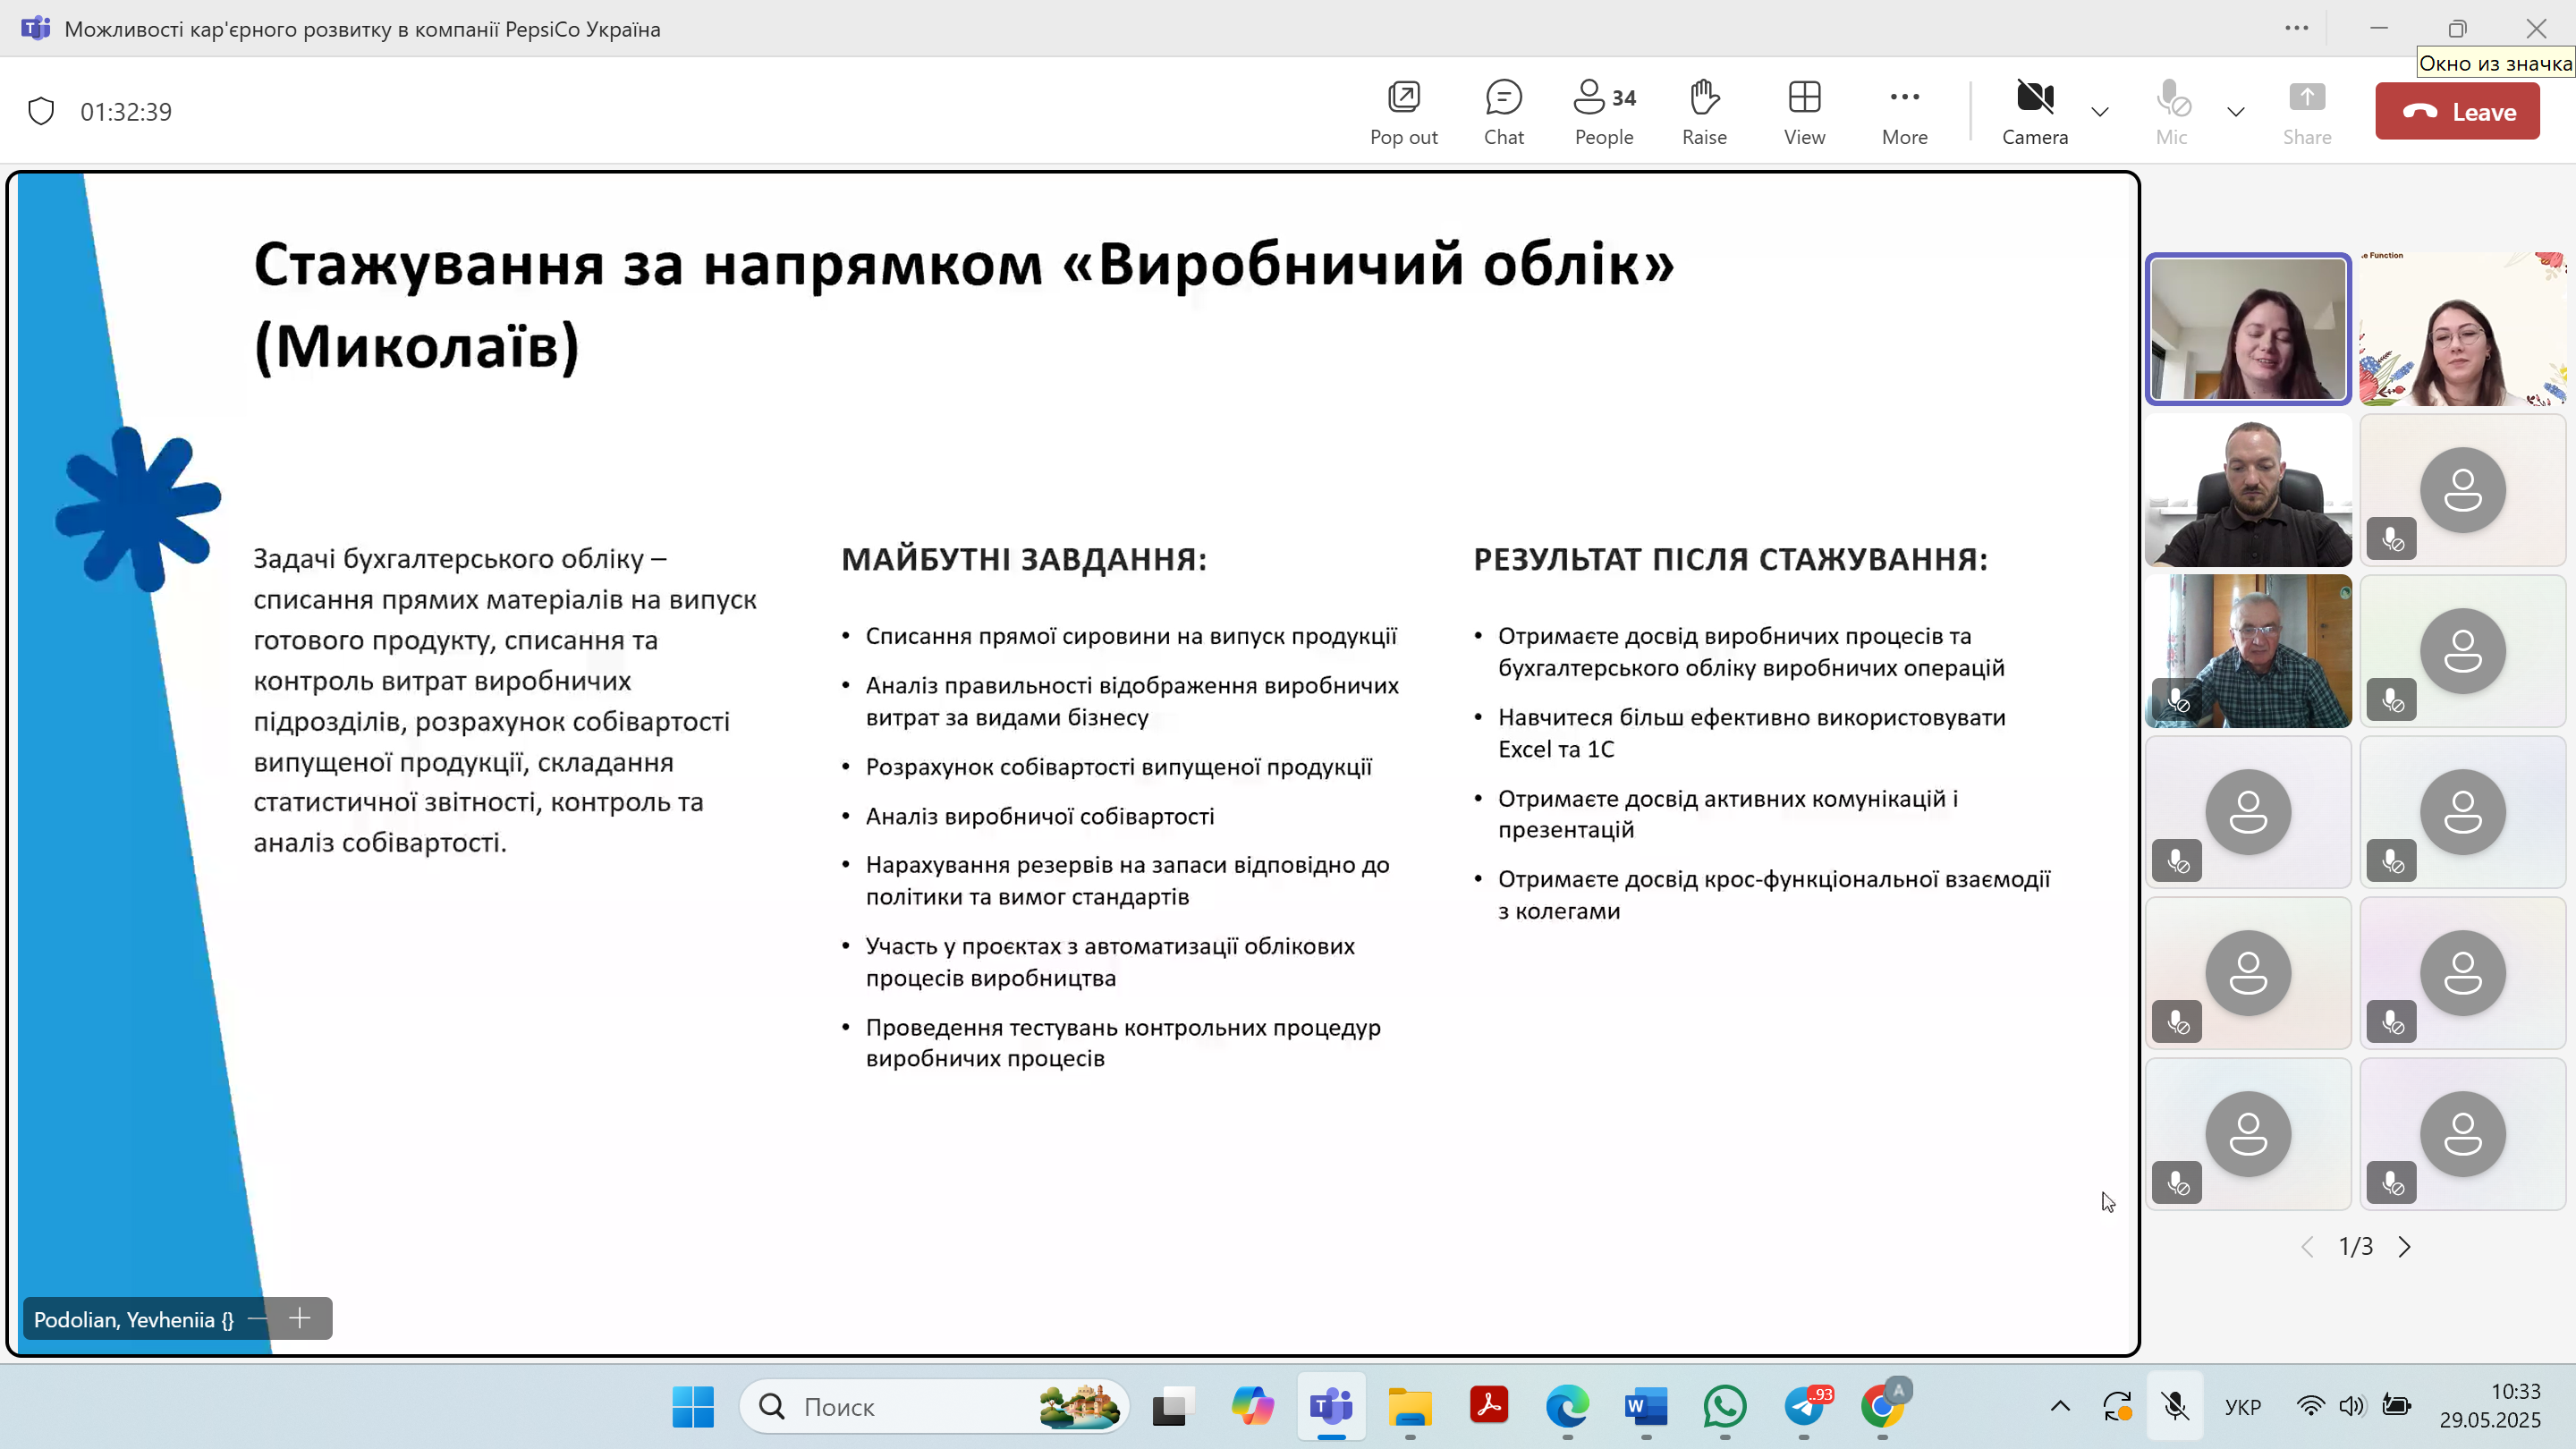This screenshot has width=2576, height=1449.
Task: Go to next participants page
Action: coord(2405,1246)
